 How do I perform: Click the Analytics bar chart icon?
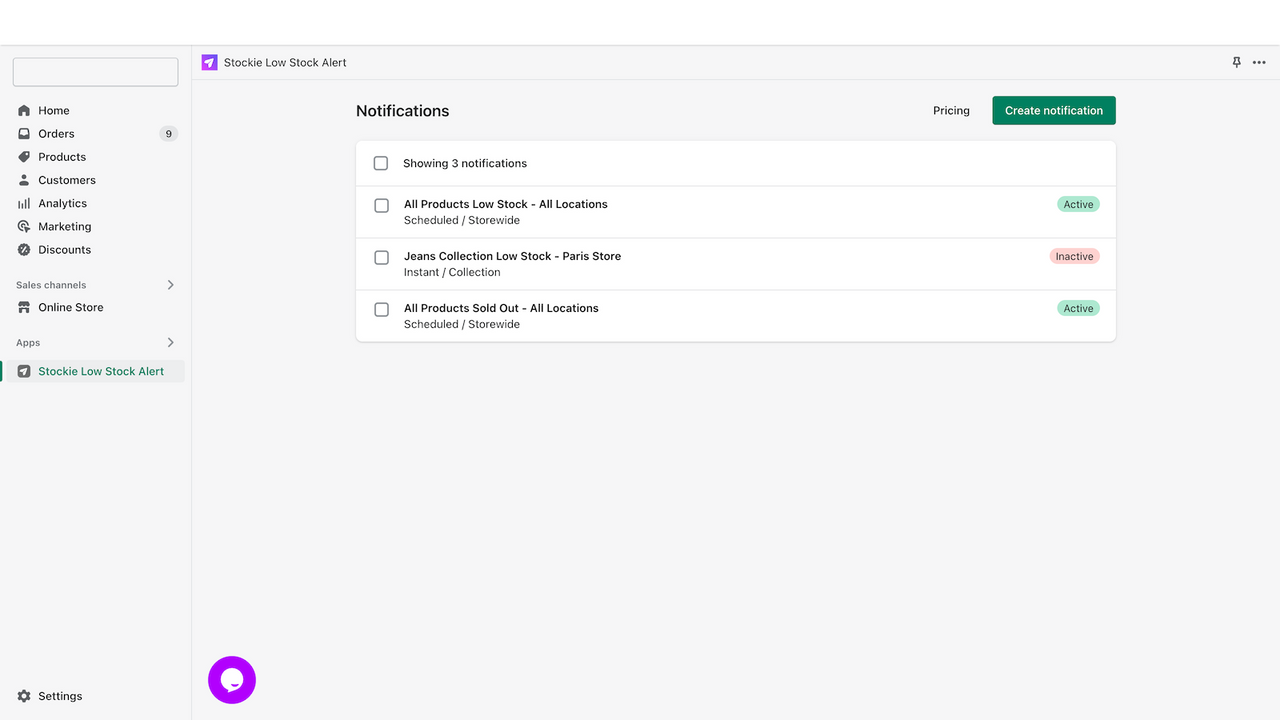24,203
